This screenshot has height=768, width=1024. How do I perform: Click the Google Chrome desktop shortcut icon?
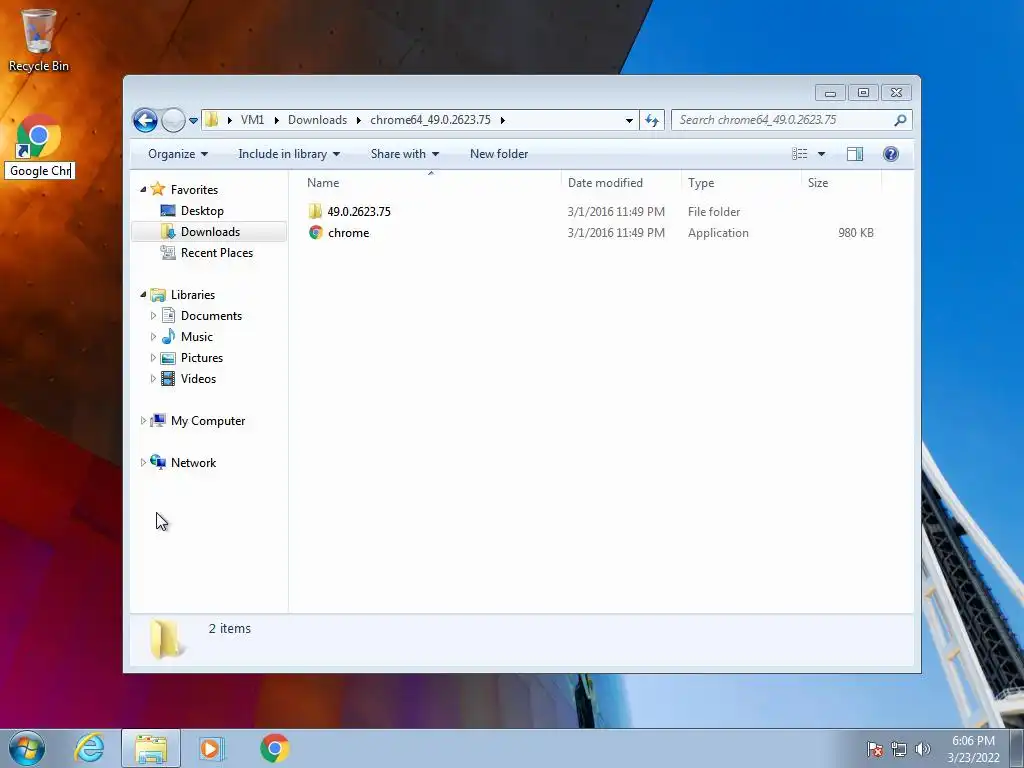[39, 137]
